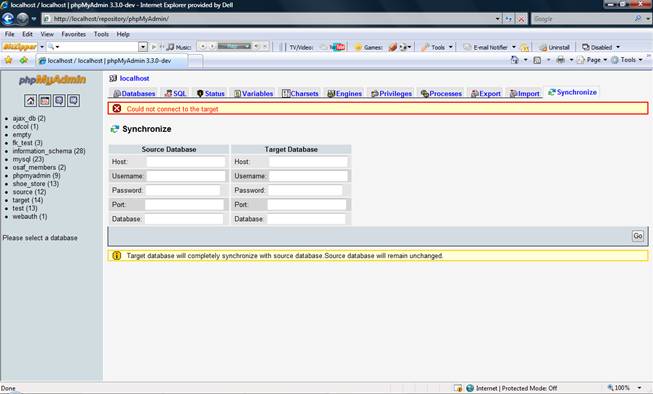Expand the address bar dropdown arrow
Viewport: 653px width, 394px height.
pos(498,19)
